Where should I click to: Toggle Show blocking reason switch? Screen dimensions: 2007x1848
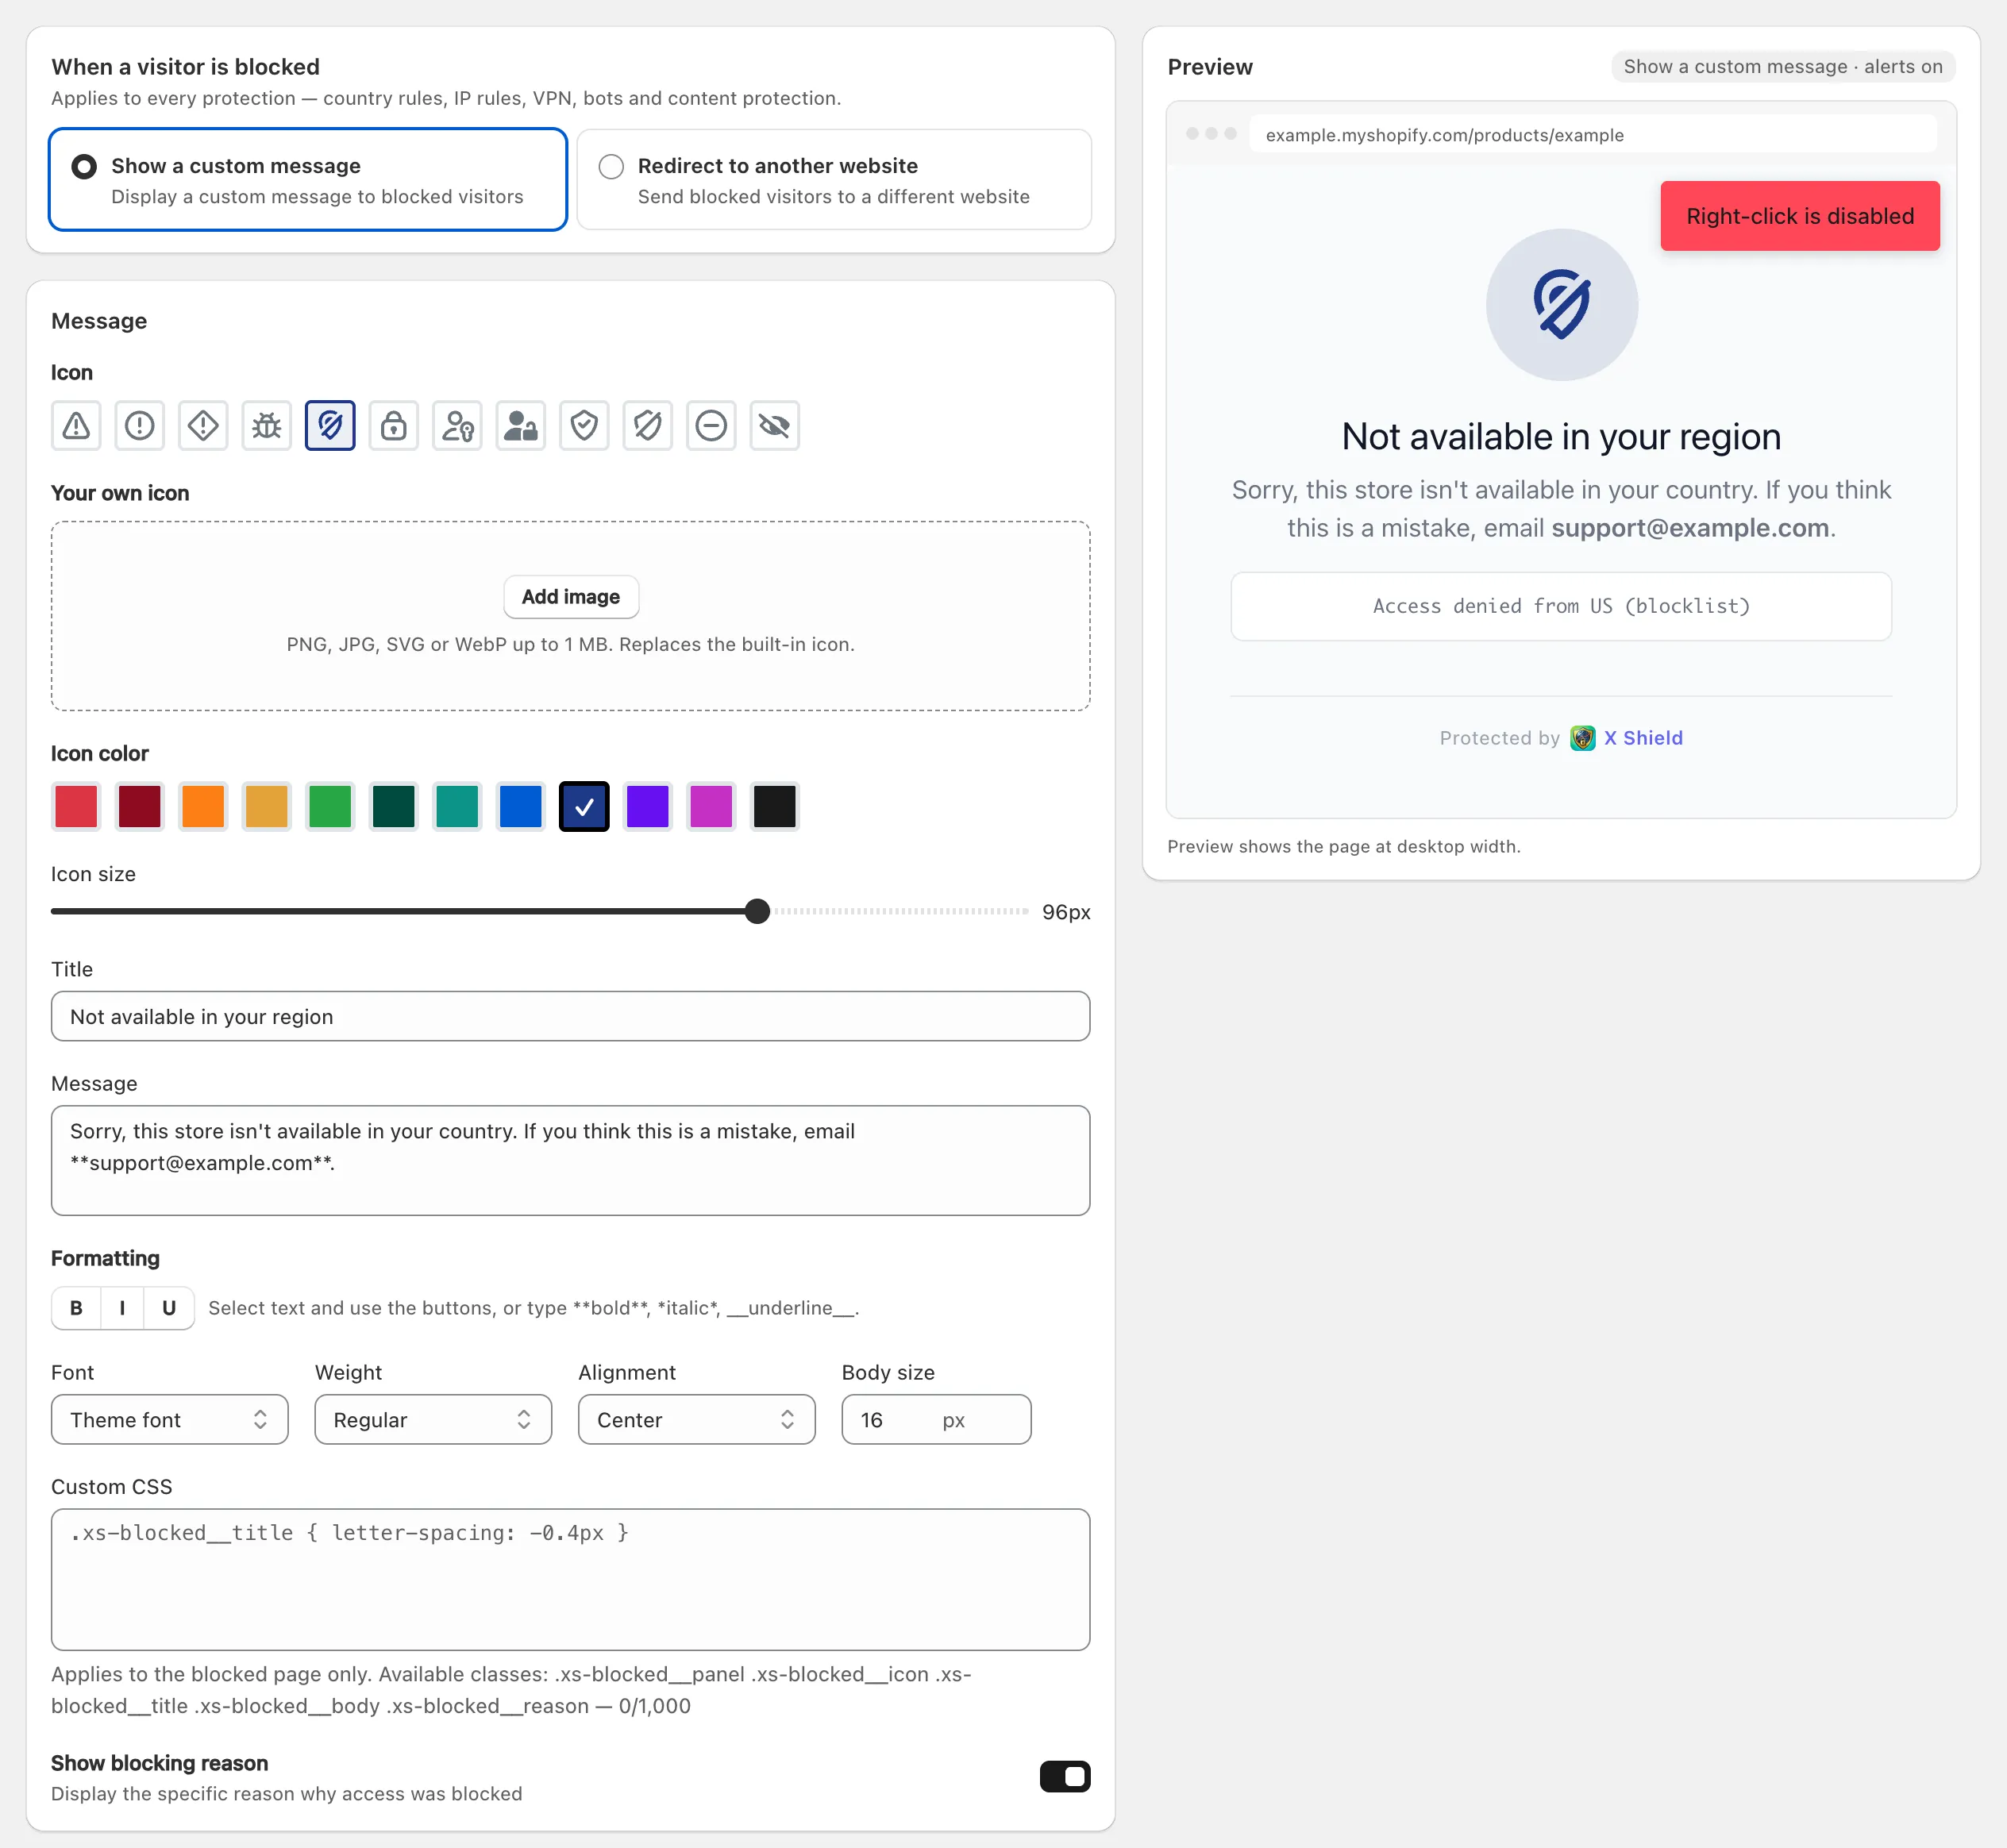pyautogui.click(x=1065, y=1777)
